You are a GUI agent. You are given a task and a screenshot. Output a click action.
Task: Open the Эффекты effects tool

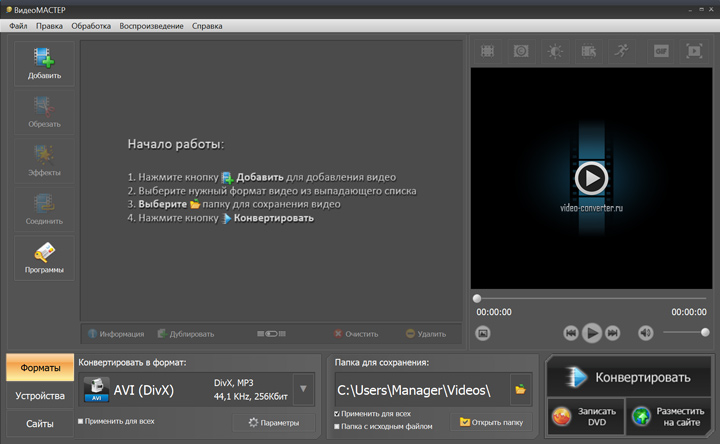[44, 161]
